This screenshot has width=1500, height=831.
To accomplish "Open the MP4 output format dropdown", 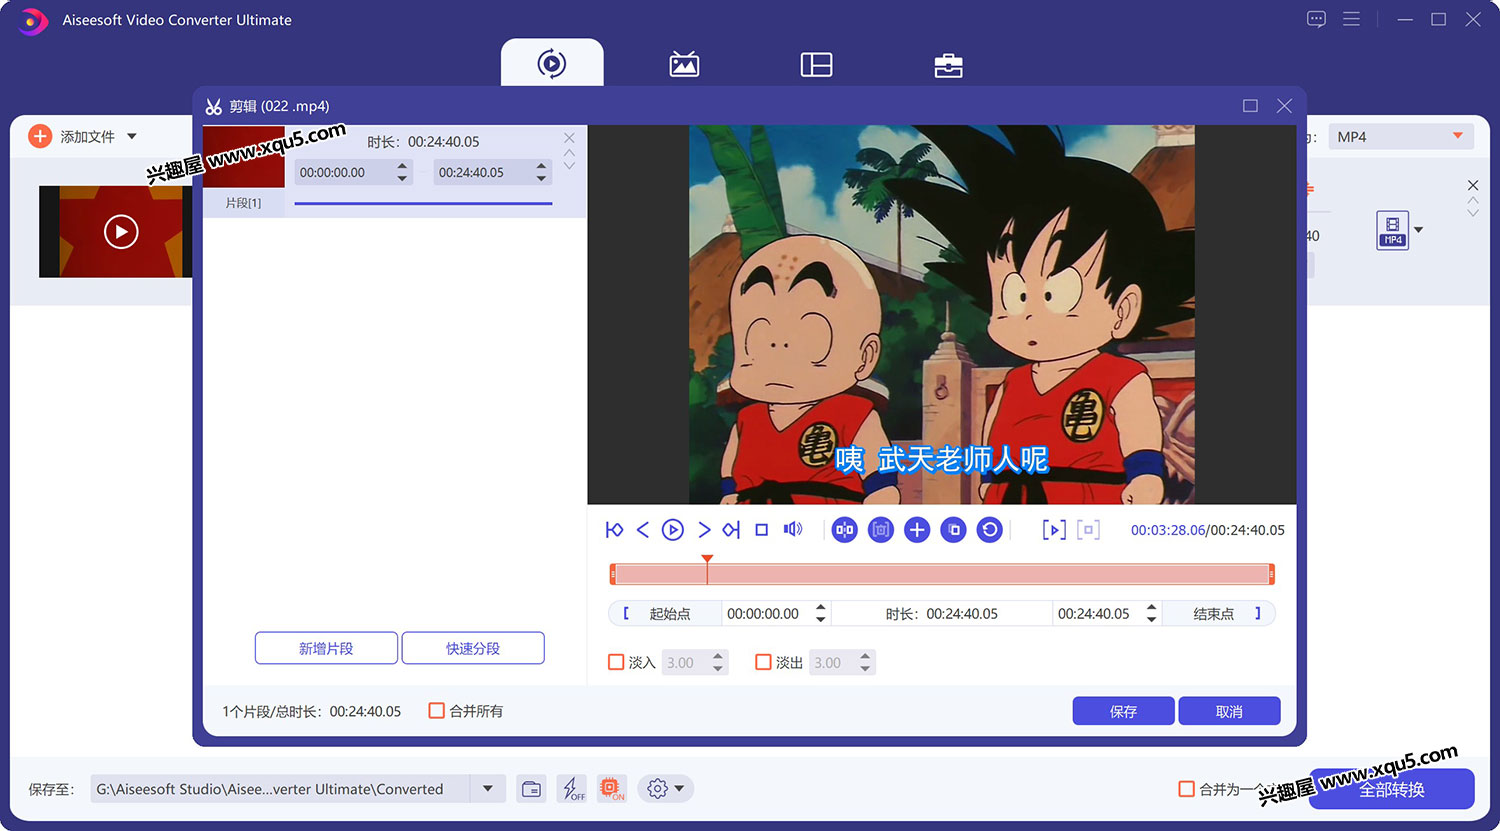I will [1401, 137].
